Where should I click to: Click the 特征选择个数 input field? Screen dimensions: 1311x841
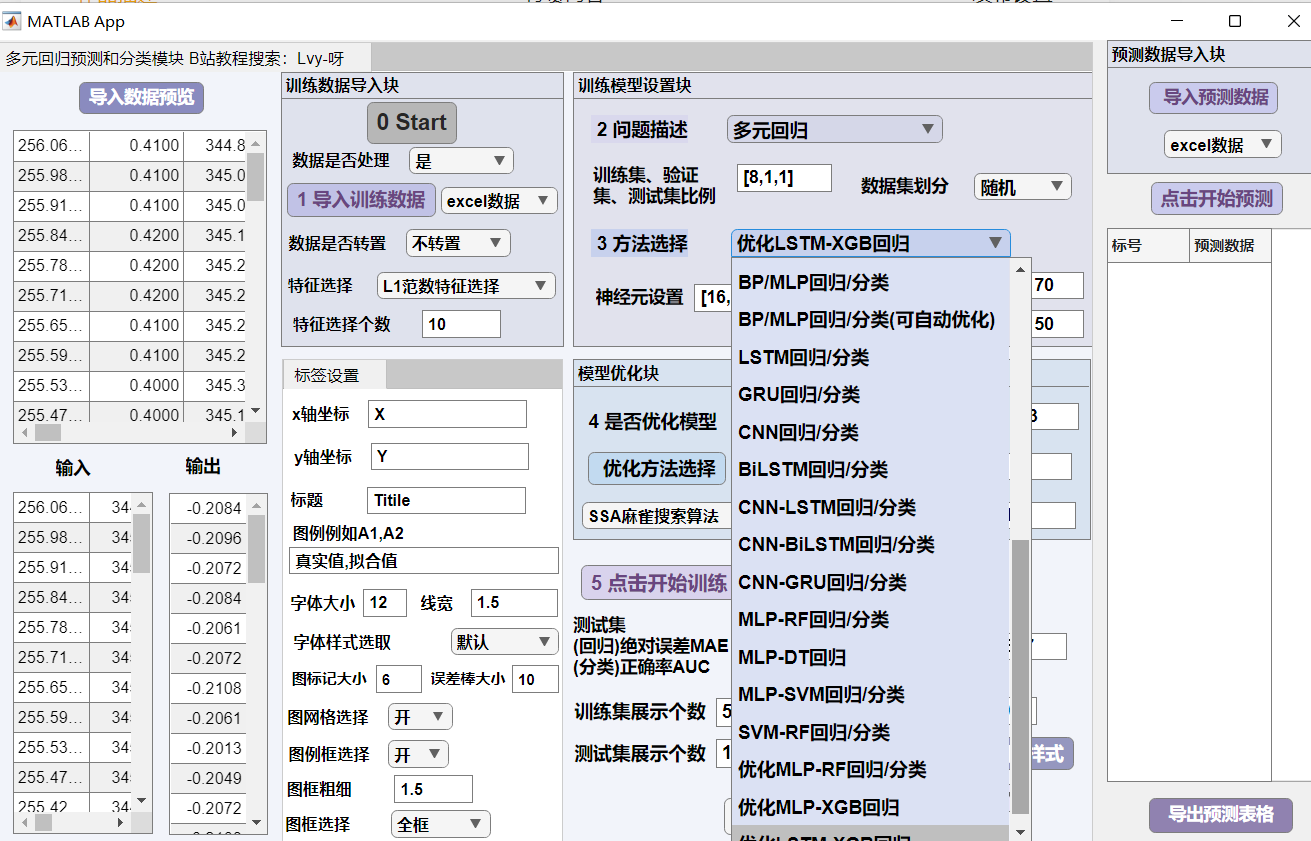click(x=461, y=324)
